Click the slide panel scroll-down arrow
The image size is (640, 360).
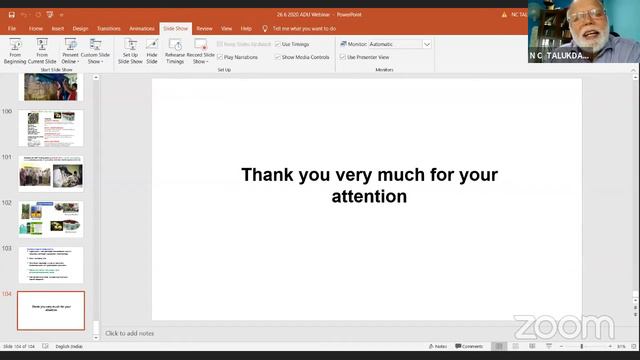point(96,338)
